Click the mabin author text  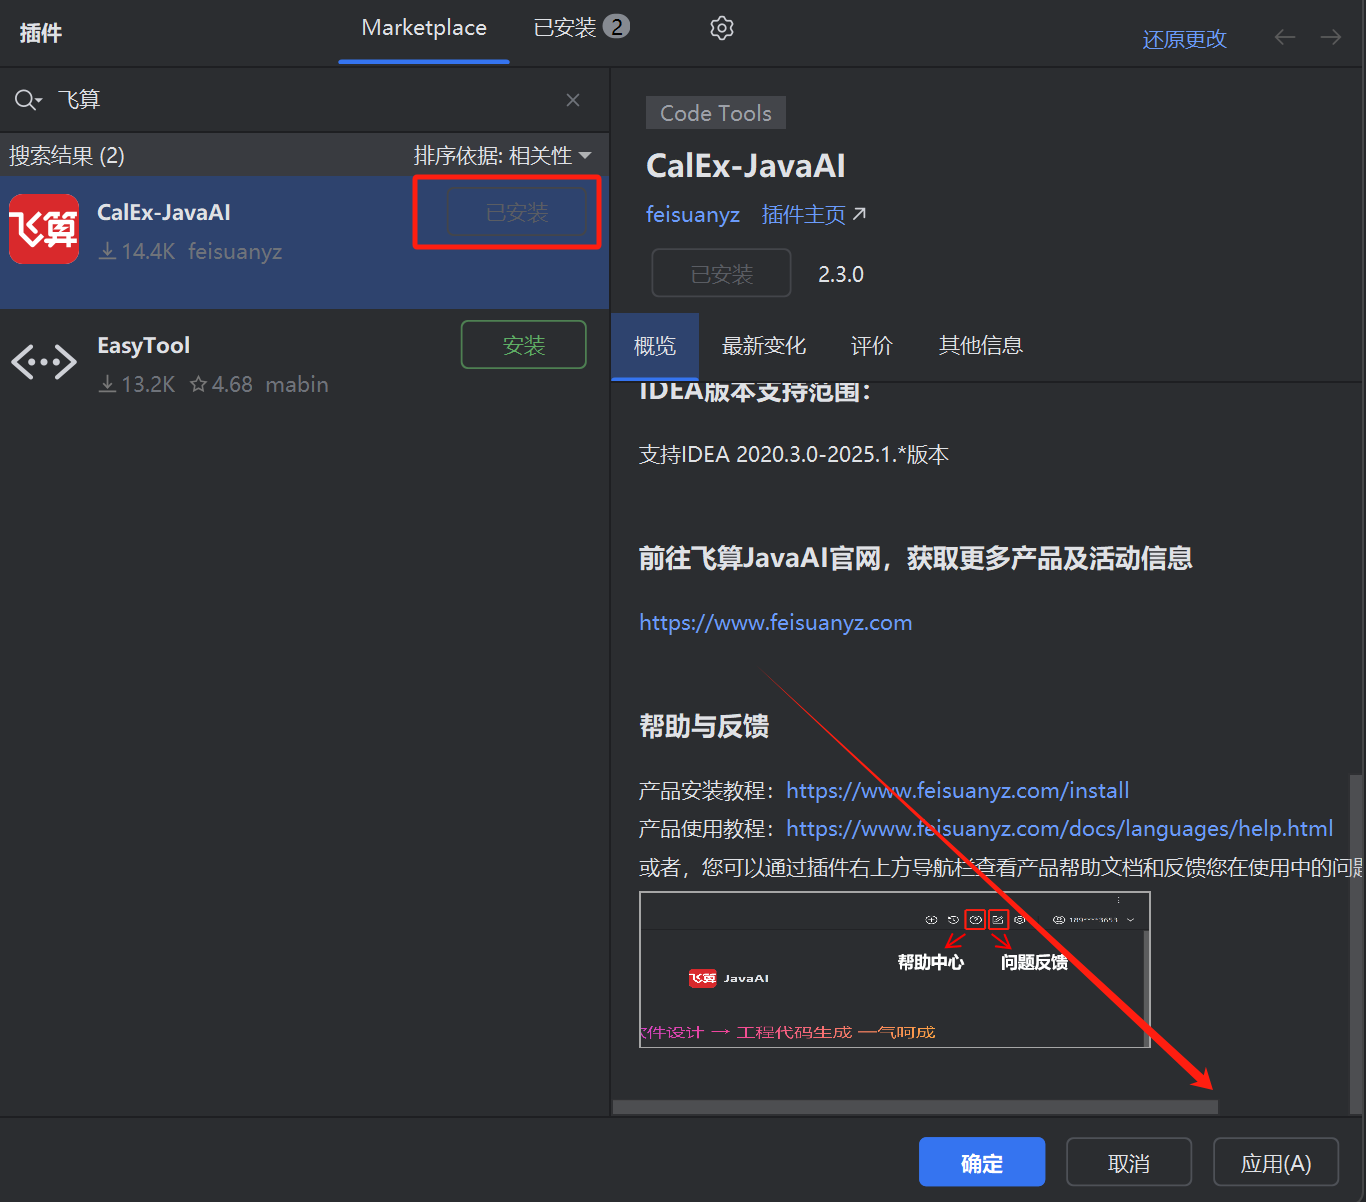tap(297, 384)
